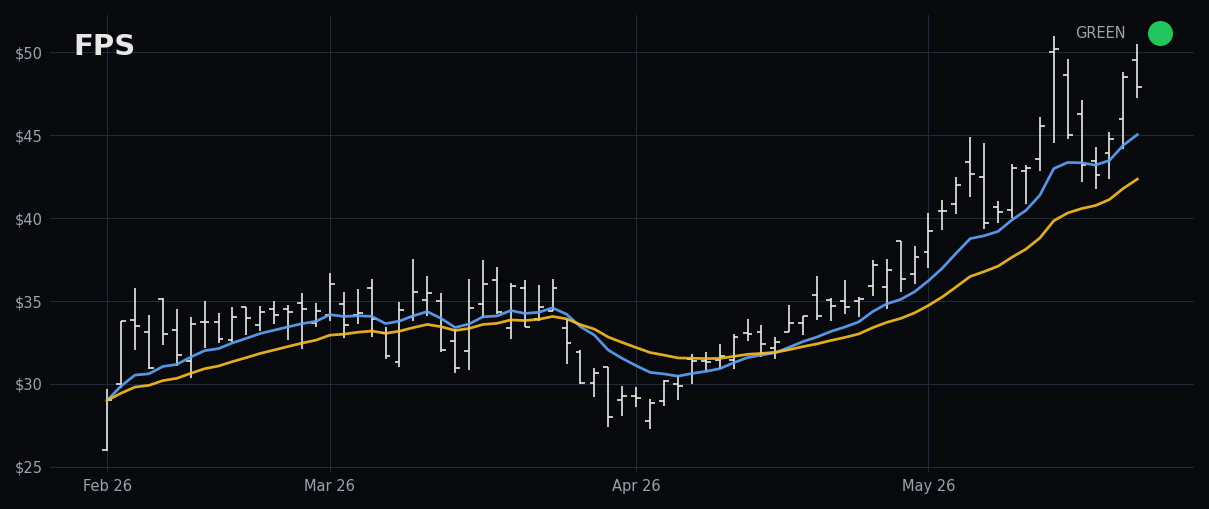This screenshot has height=509, width=1209.
Task: Click the May 26 date label
Action: coord(928,486)
